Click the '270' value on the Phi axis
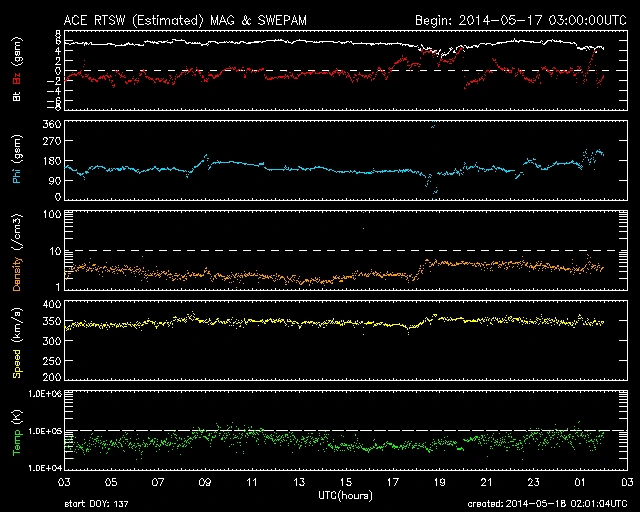Screen dimensions: 640x512 pyautogui.click(x=52, y=141)
